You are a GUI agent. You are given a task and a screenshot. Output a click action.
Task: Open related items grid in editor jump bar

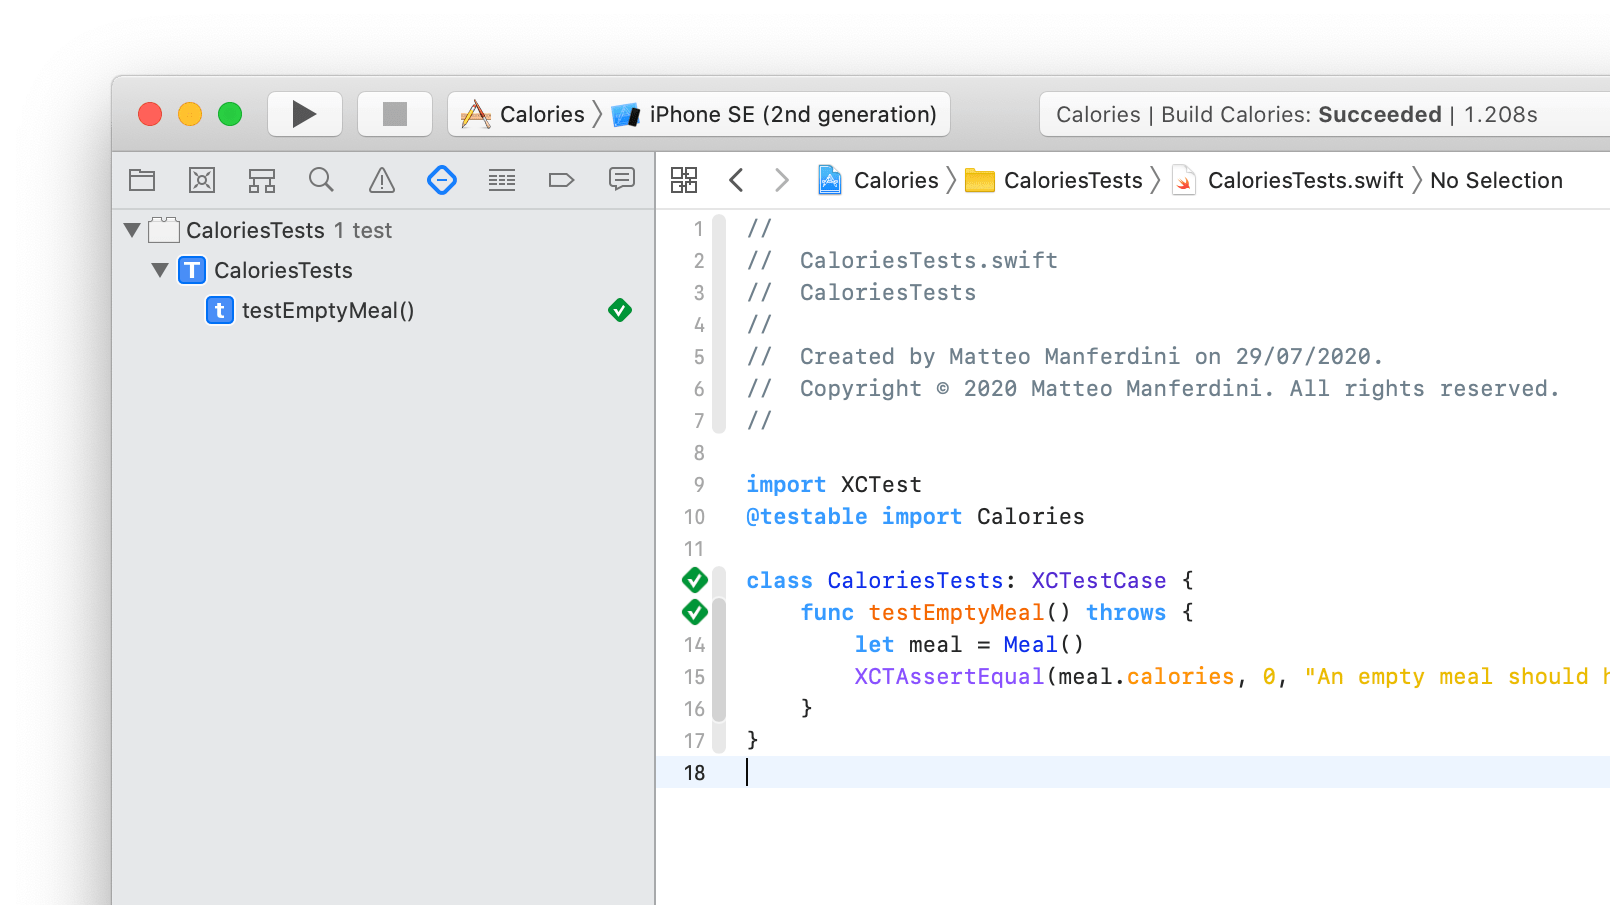click(684, 180)
